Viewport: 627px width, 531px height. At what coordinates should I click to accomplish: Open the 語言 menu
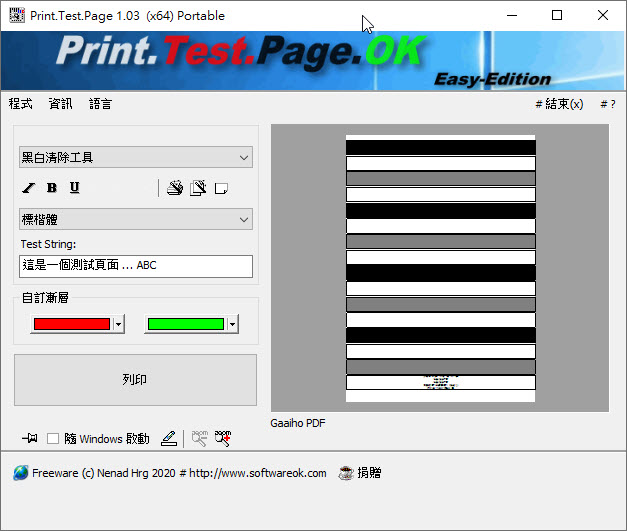[x=100, y=104]
